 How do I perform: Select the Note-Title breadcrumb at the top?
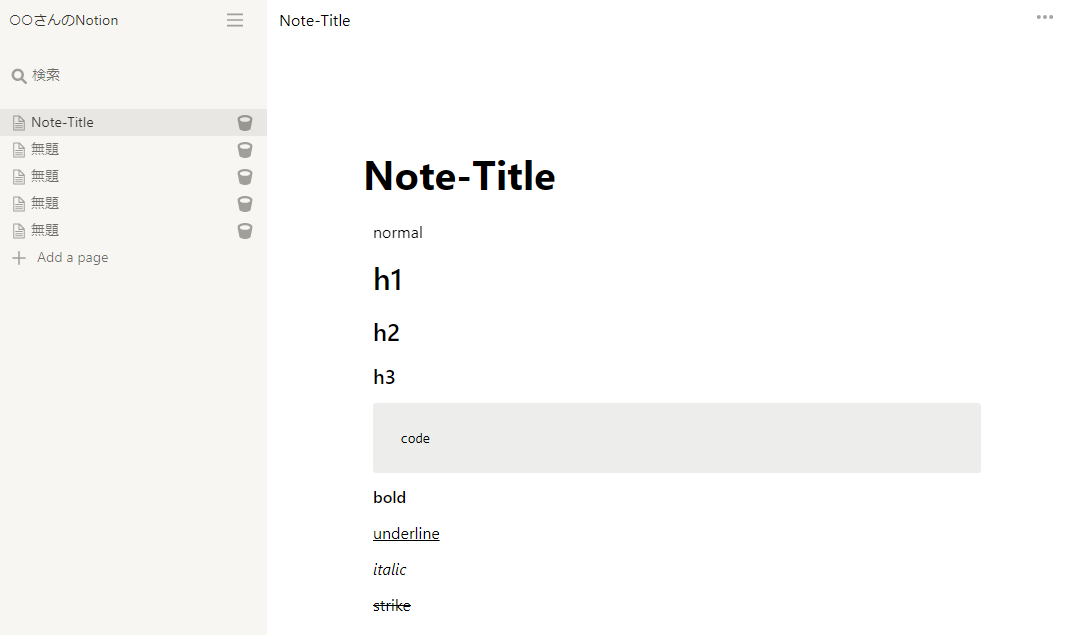point(314,20)
